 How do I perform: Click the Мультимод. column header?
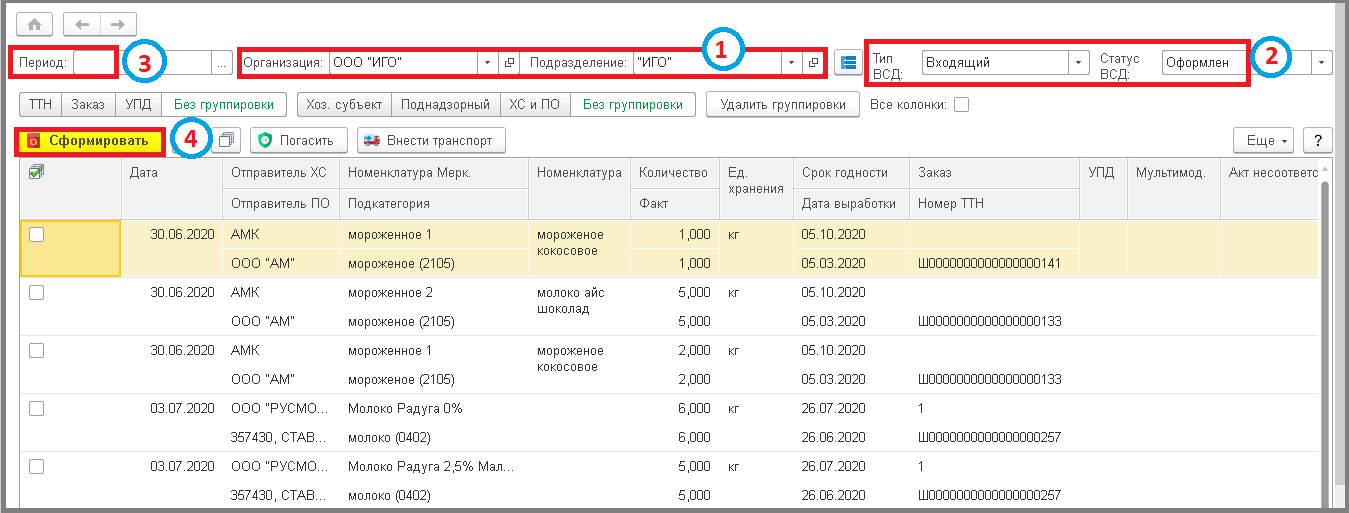pos(1174,188)
